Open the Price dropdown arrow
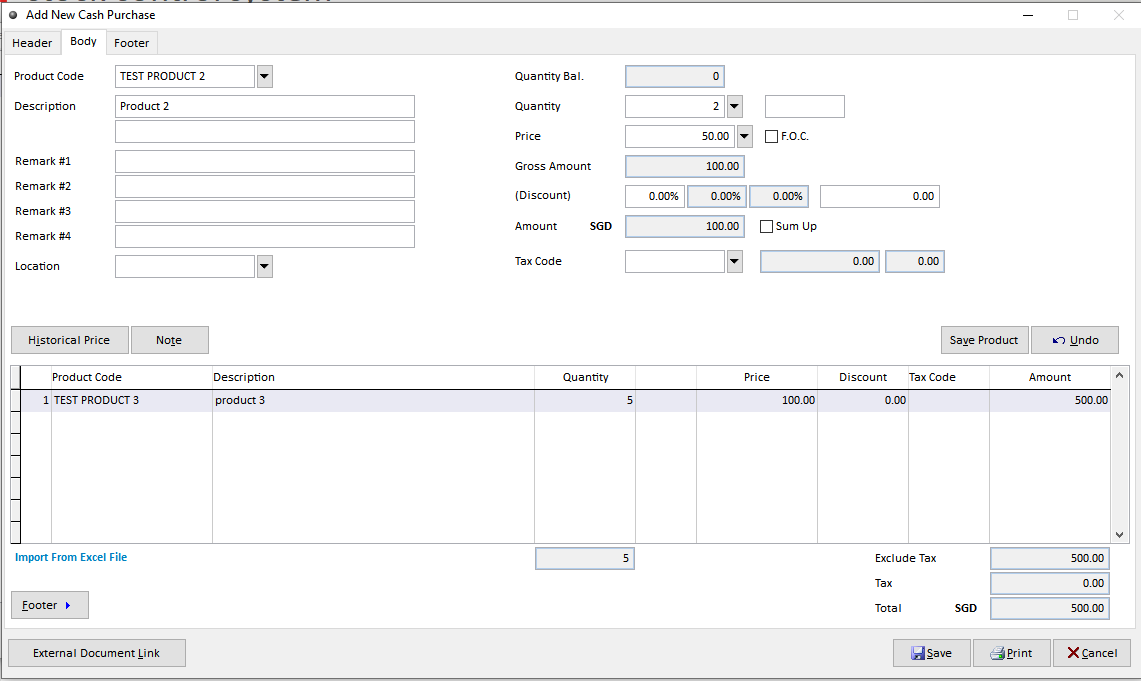Image resolution: width=1141 pixels, height=681 pixels. 744,136
